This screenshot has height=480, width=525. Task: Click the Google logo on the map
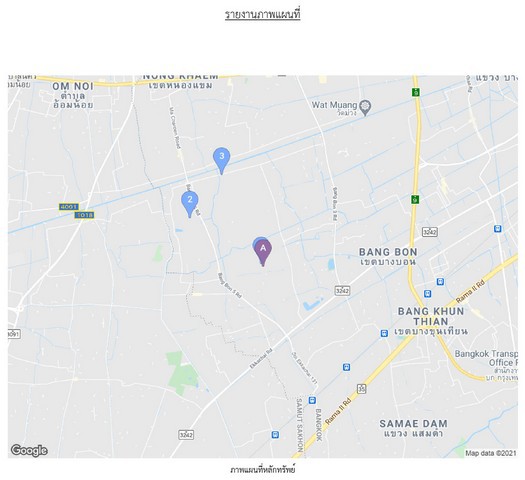point(29,451)
